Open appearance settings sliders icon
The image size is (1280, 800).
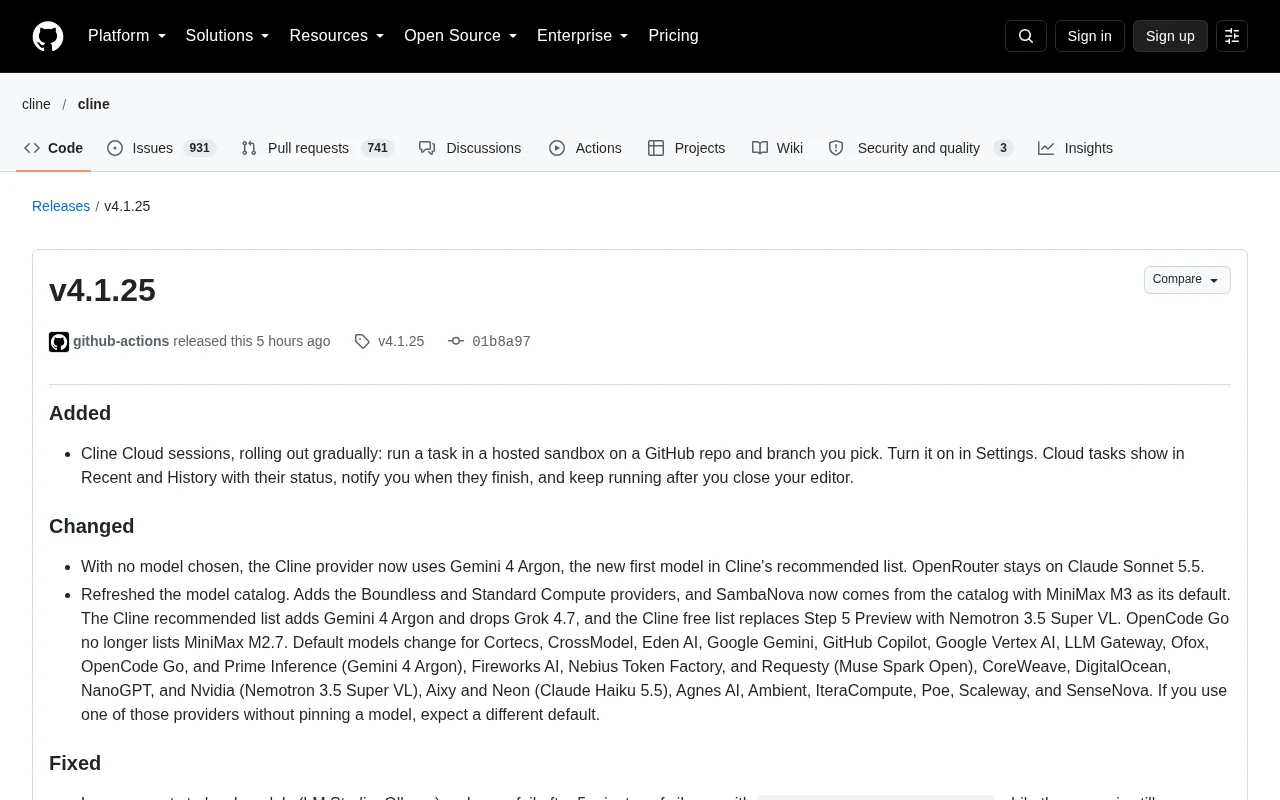(1232, 36)
